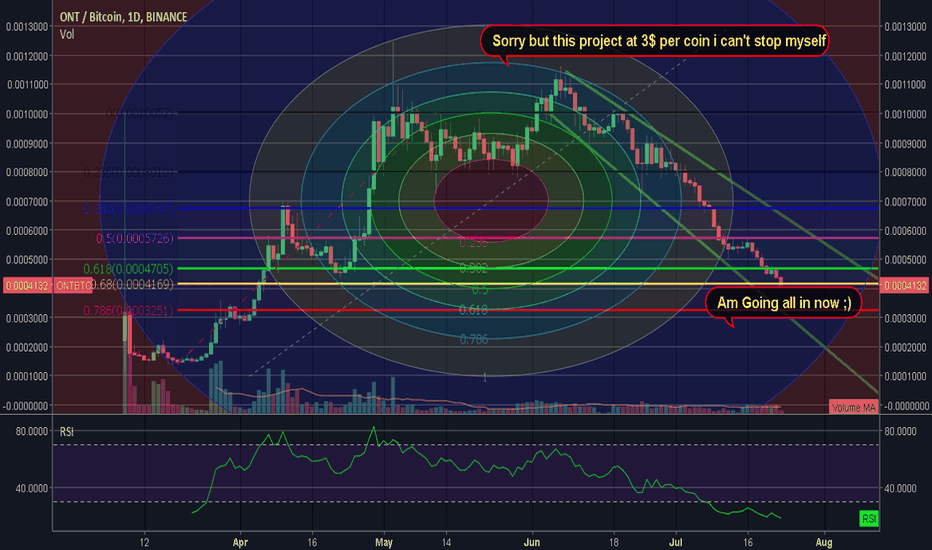Click the 0.786 Fibonacci circle label
This screenshot has width=932, height=550.
tap(474, 339)
